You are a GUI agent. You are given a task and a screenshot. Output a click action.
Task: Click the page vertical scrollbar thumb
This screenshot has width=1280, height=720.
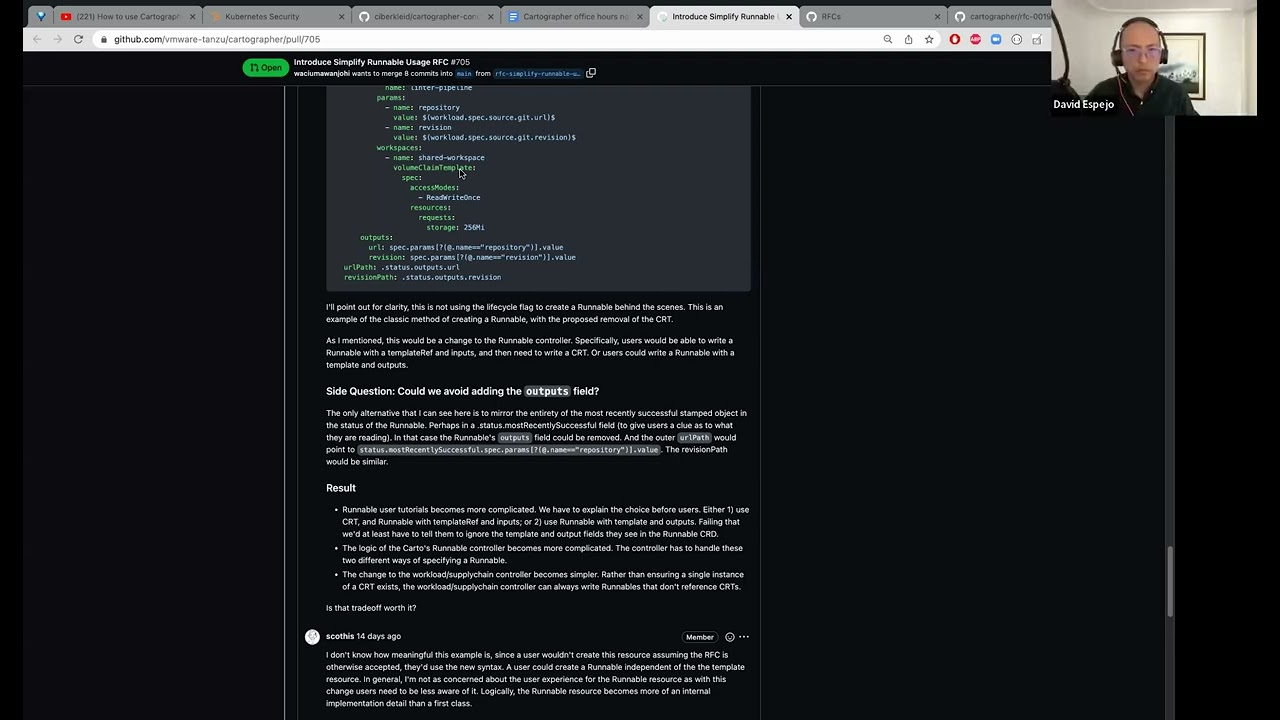pos(1171,580)
